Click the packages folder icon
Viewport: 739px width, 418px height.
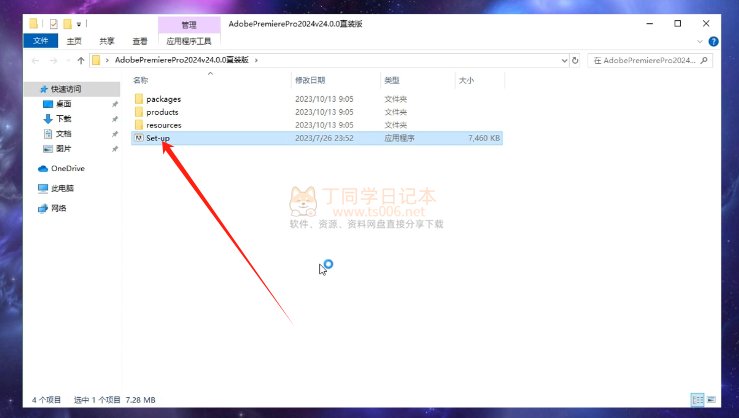click(x=139, y=98)
